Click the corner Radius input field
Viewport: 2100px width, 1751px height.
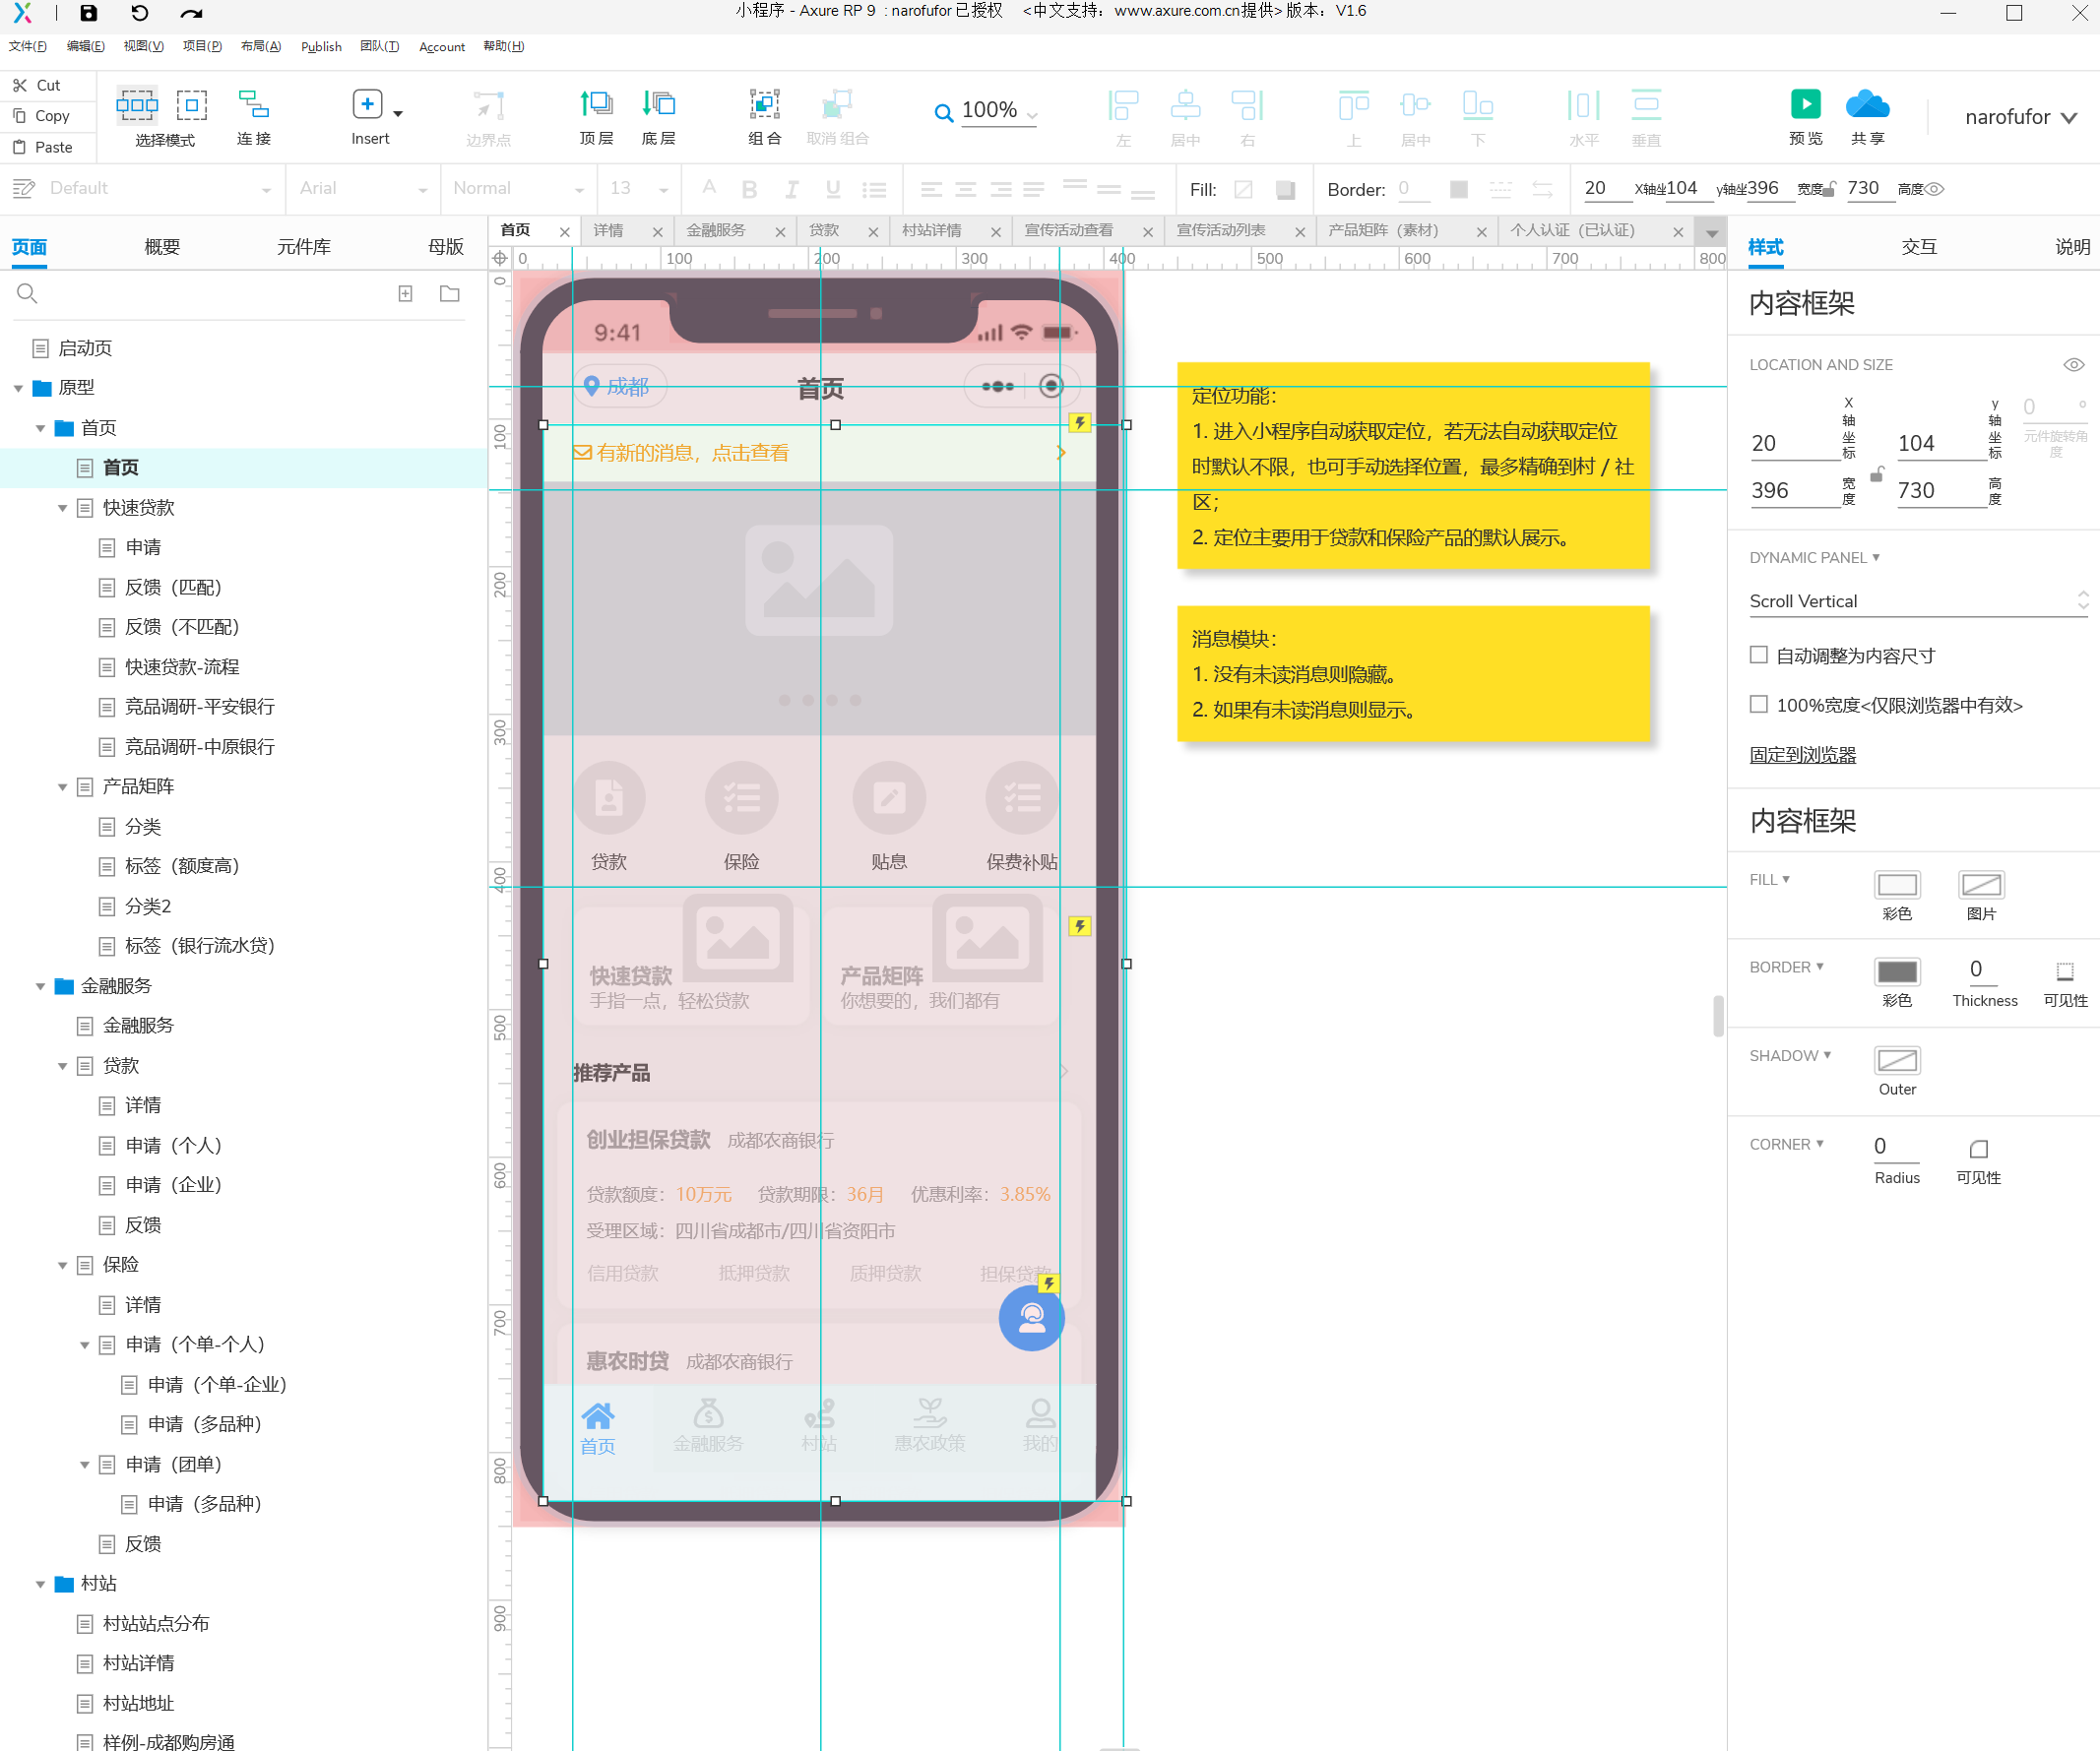[1895, 1146]
